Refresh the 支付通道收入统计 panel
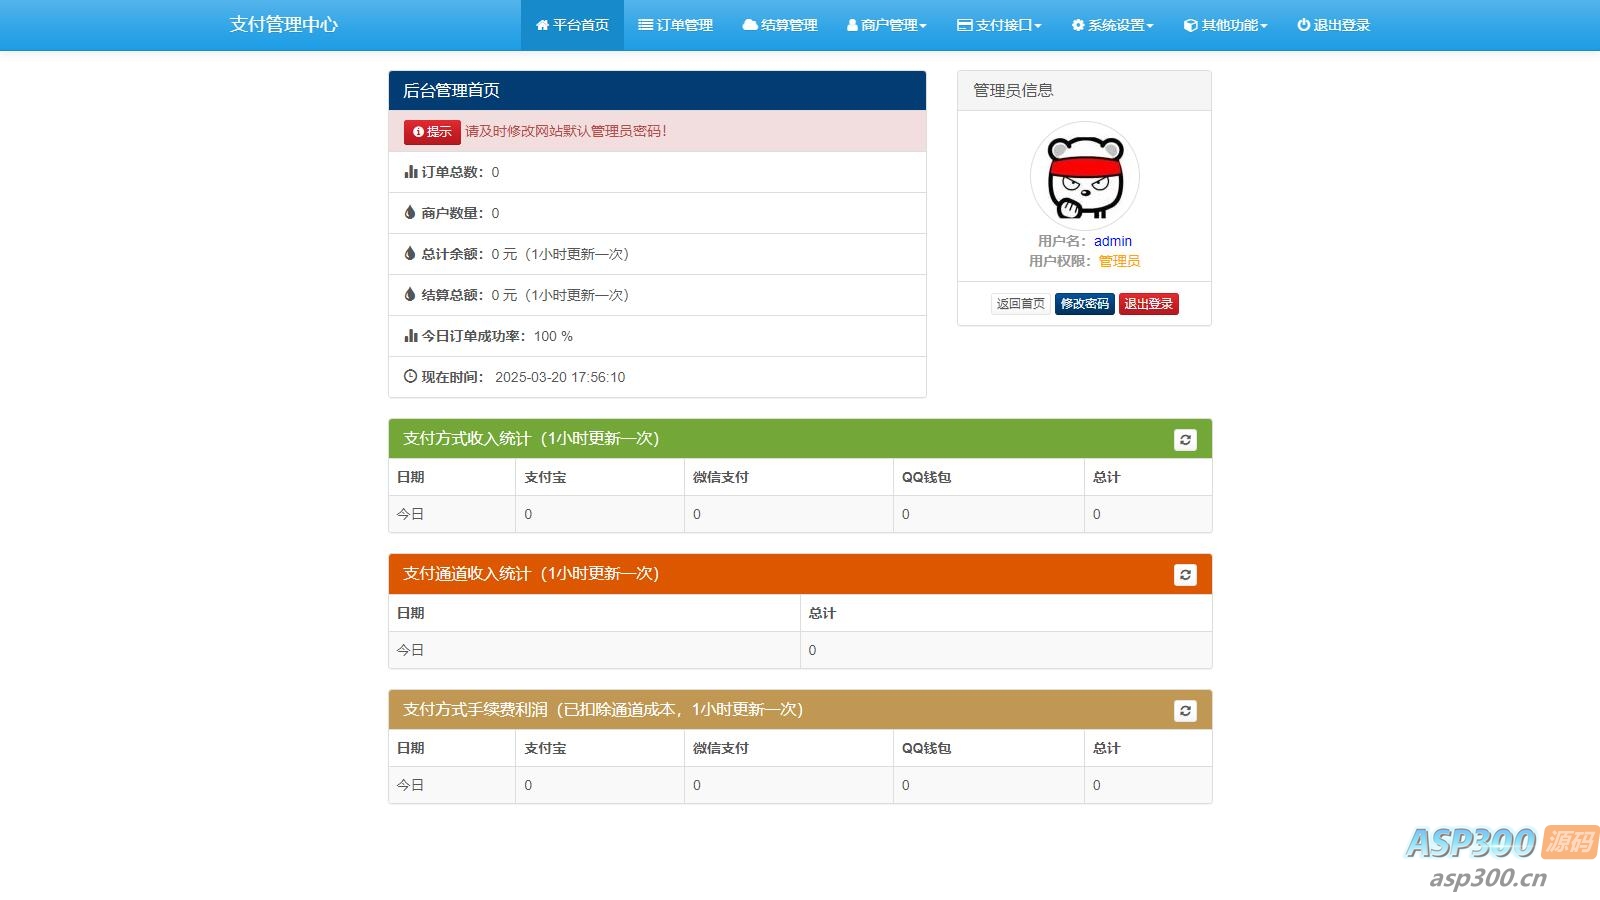The width and height of the screenshot is (1600, 900). click(x=1185, y=574)
